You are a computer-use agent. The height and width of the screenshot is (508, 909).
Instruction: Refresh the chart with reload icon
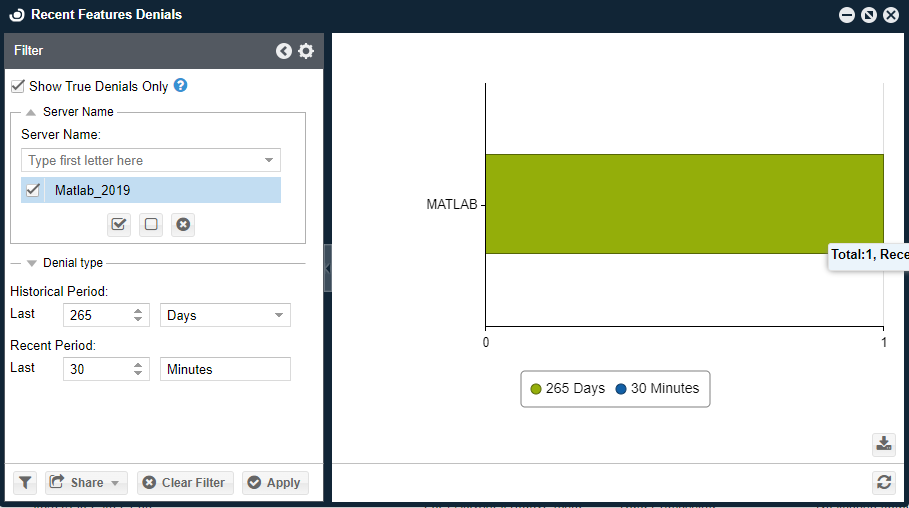point(883,483)
